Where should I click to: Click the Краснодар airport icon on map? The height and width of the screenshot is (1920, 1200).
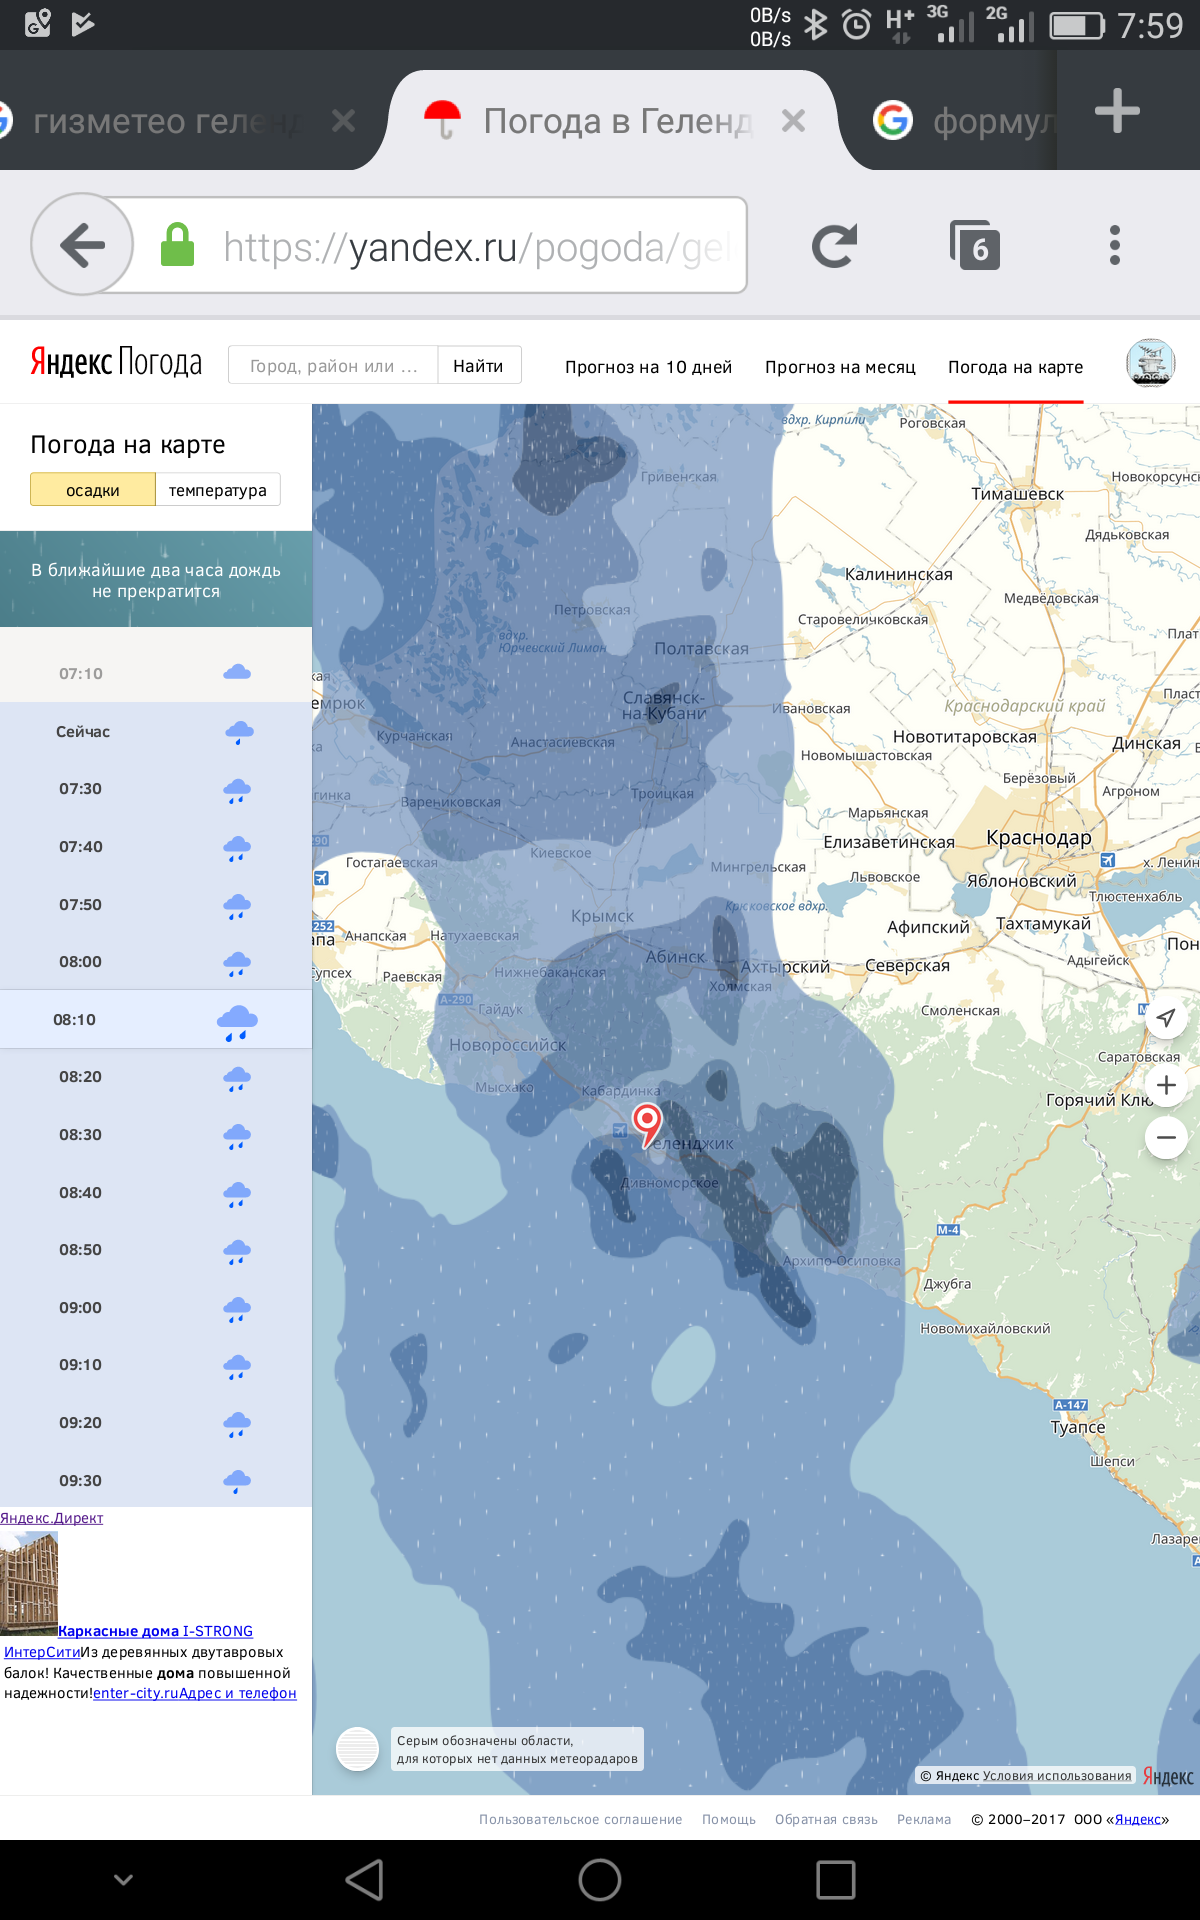[x=1107, y=860]
